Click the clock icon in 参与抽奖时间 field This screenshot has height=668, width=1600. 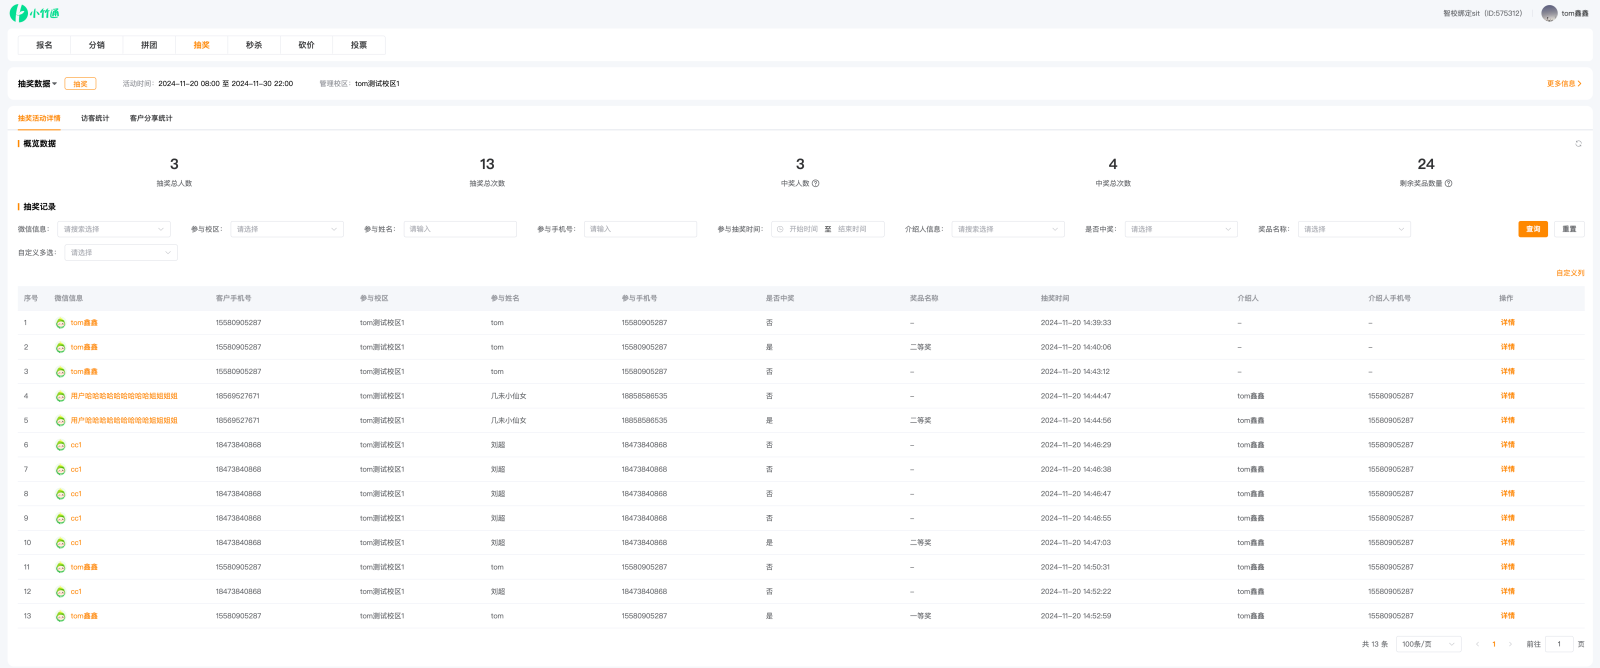coord(780,229)
